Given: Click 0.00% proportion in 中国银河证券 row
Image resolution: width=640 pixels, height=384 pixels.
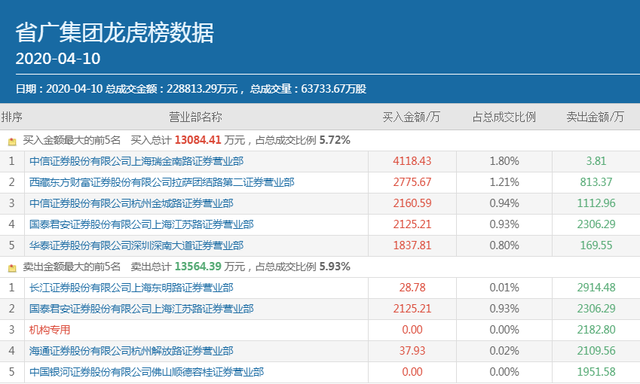Looking at the screenshot, I should tap(504, 372).
